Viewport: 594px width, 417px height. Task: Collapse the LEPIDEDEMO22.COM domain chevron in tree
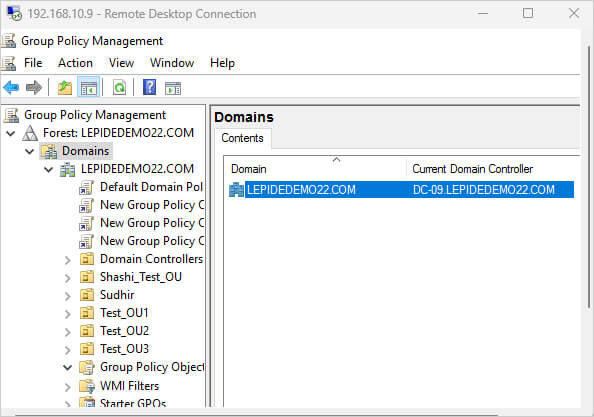coord(48,169)
